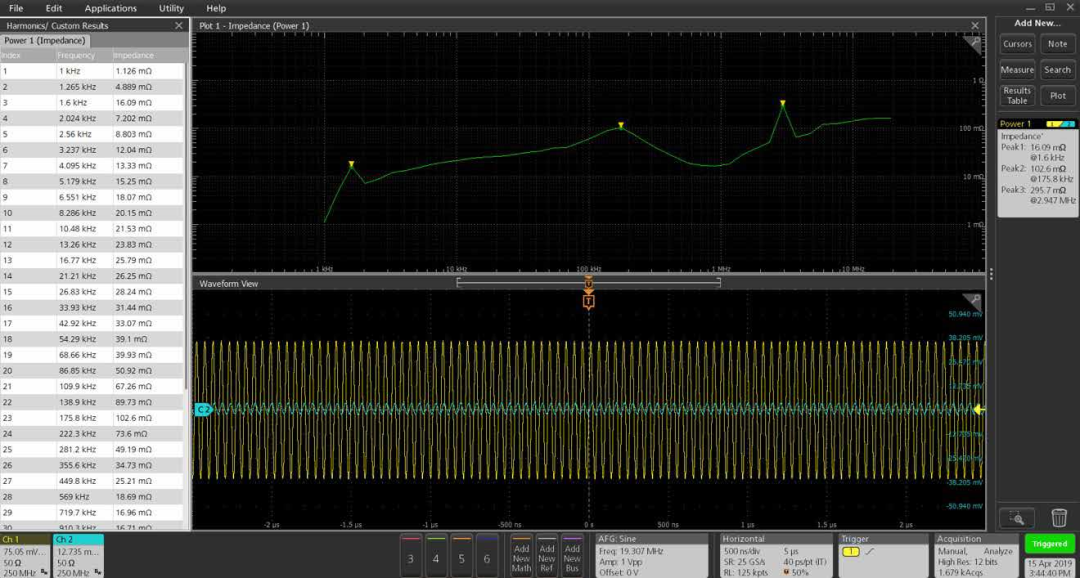1080x578 pixels.
Task: Click the results table vertical scrollbar
Action: click(x=187, y=227)
